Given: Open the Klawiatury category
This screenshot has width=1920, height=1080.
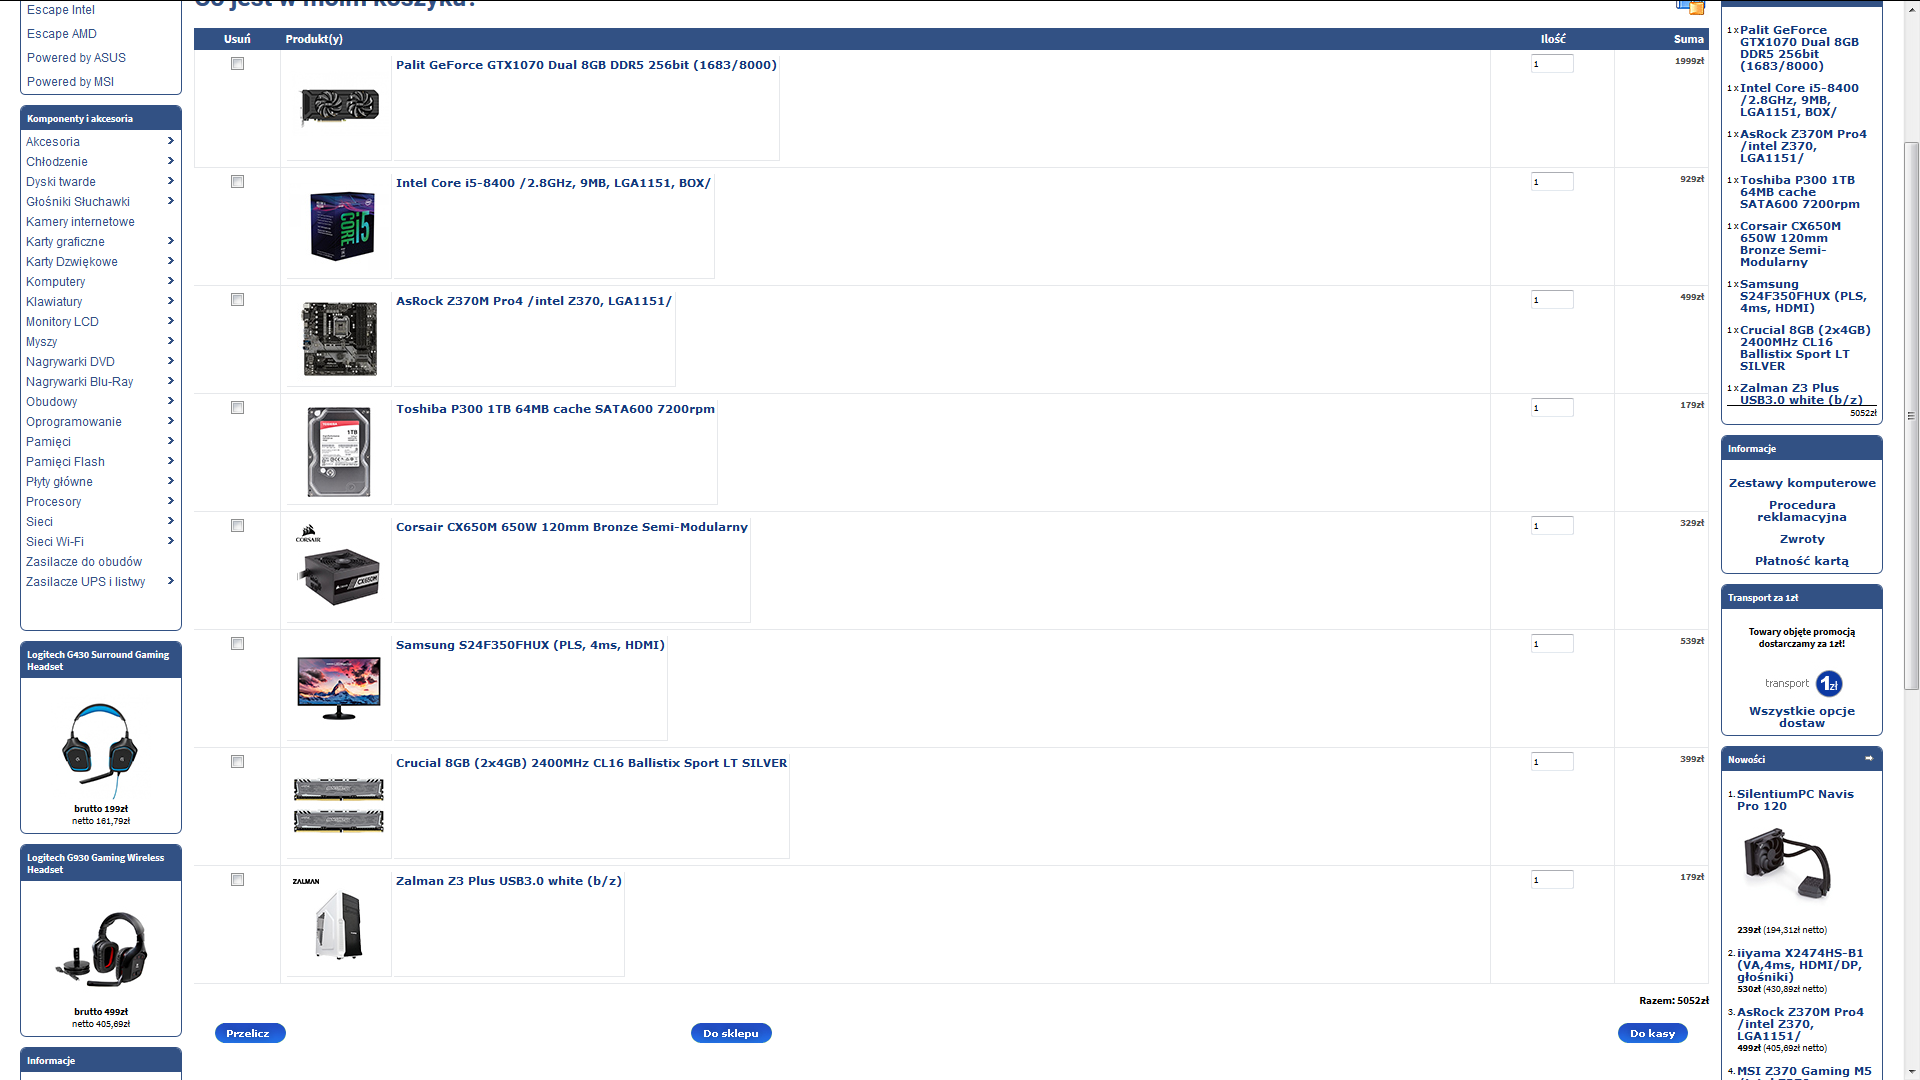Looking at the screenshot, I should [54, 302].
